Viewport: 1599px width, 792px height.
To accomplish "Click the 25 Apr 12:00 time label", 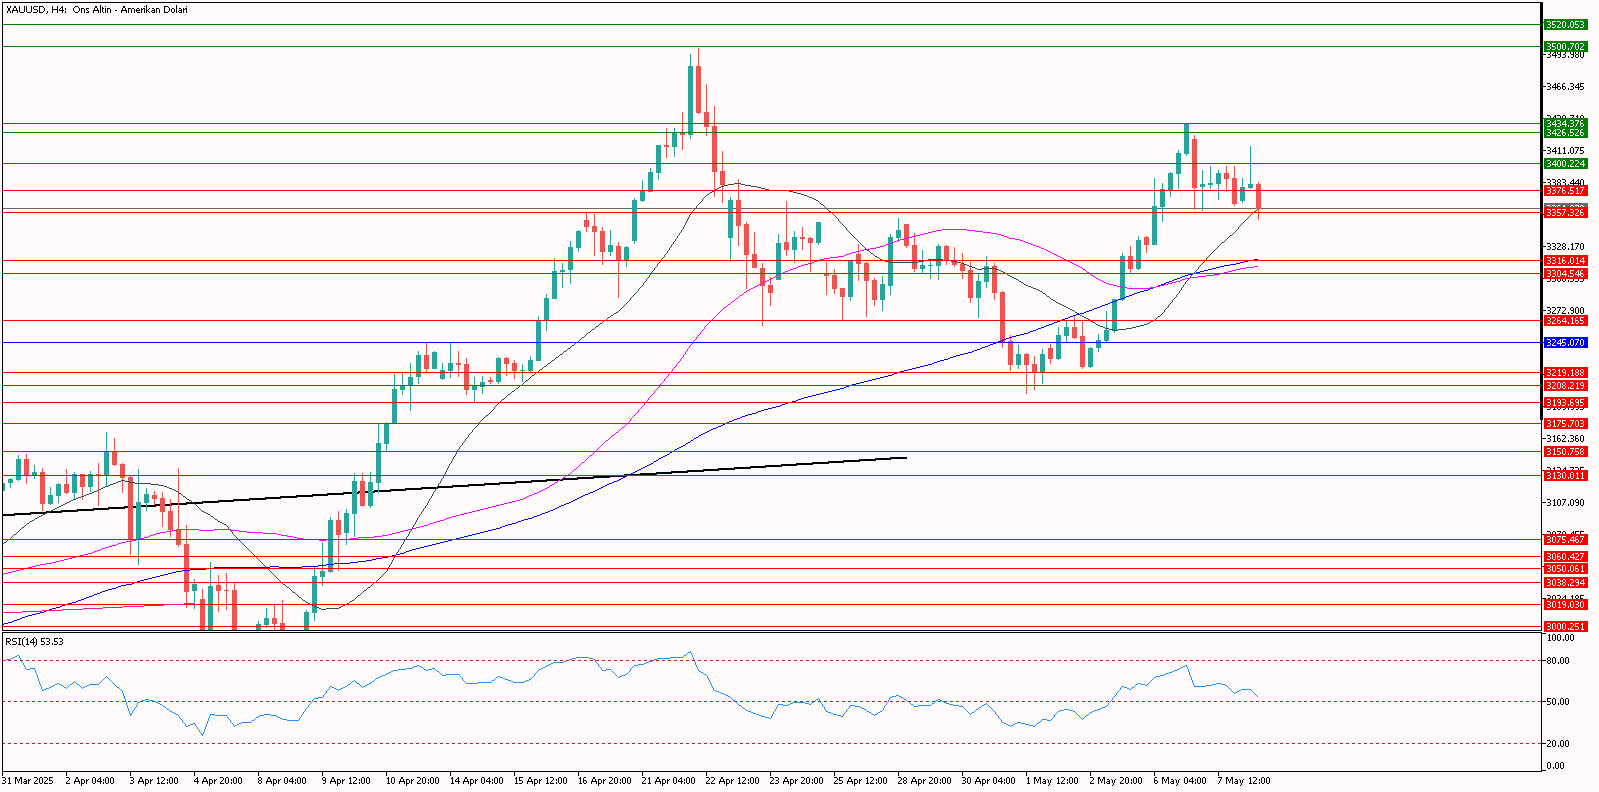I will (x=861, y=781).
